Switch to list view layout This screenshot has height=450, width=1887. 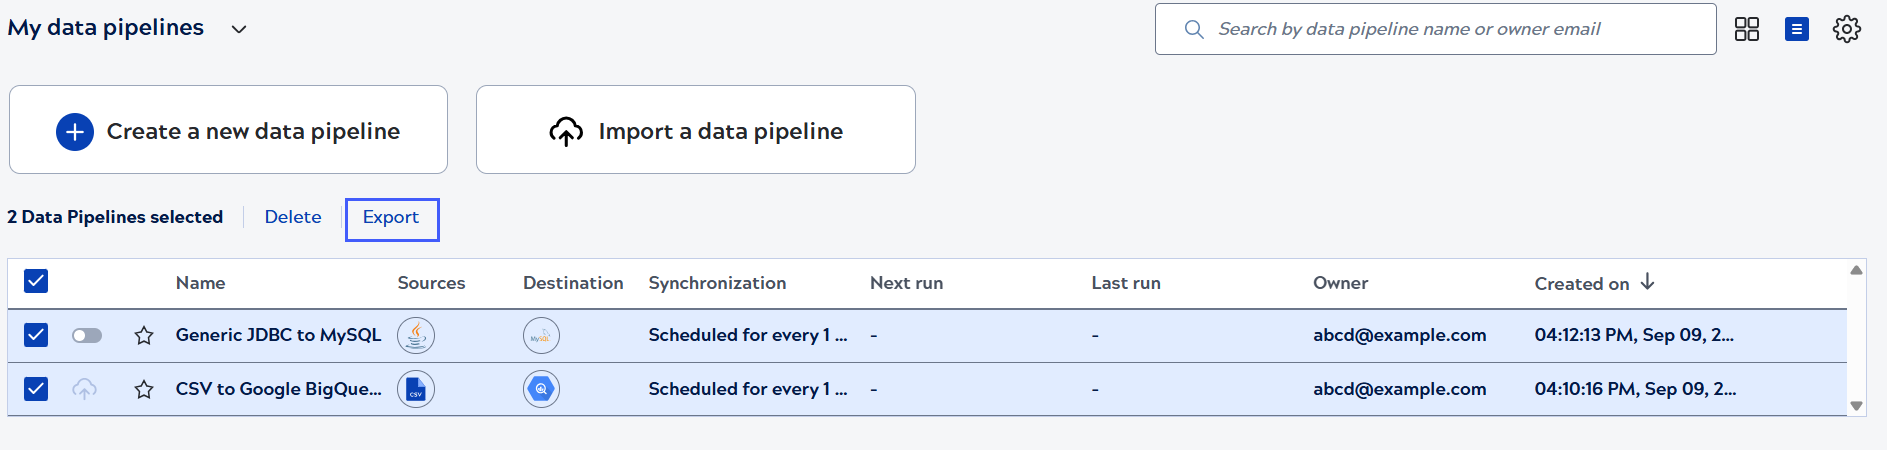[x=1796, y=29]
